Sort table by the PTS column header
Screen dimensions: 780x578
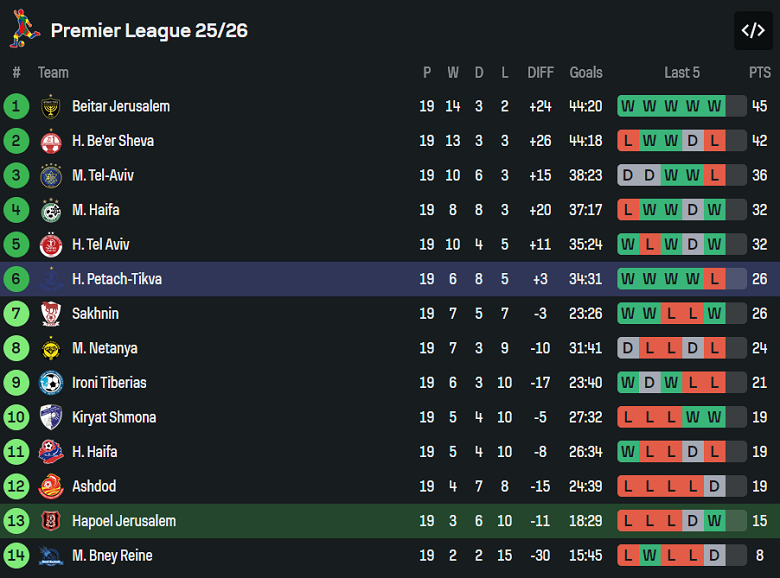tap(760, 72)
